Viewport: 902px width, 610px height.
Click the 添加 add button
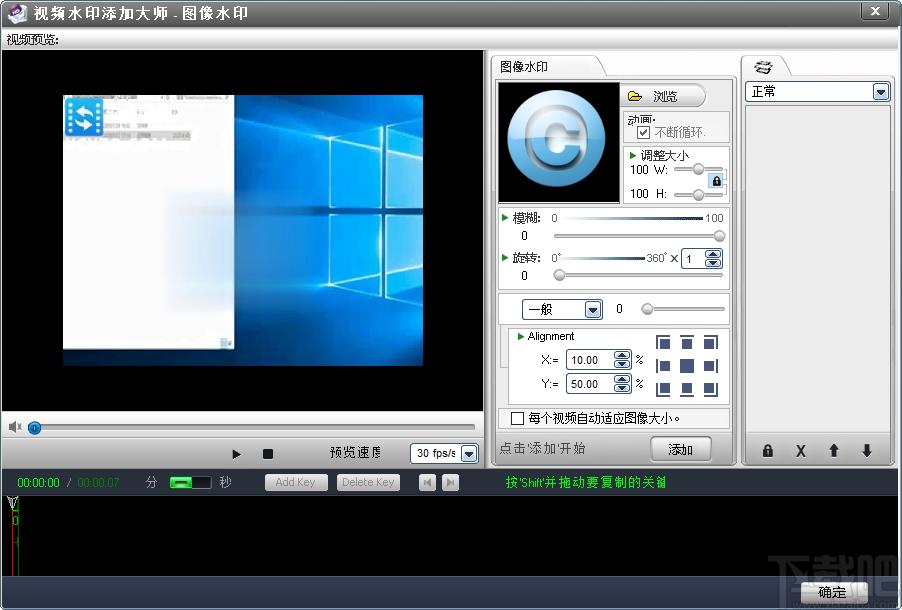(681, 449)
